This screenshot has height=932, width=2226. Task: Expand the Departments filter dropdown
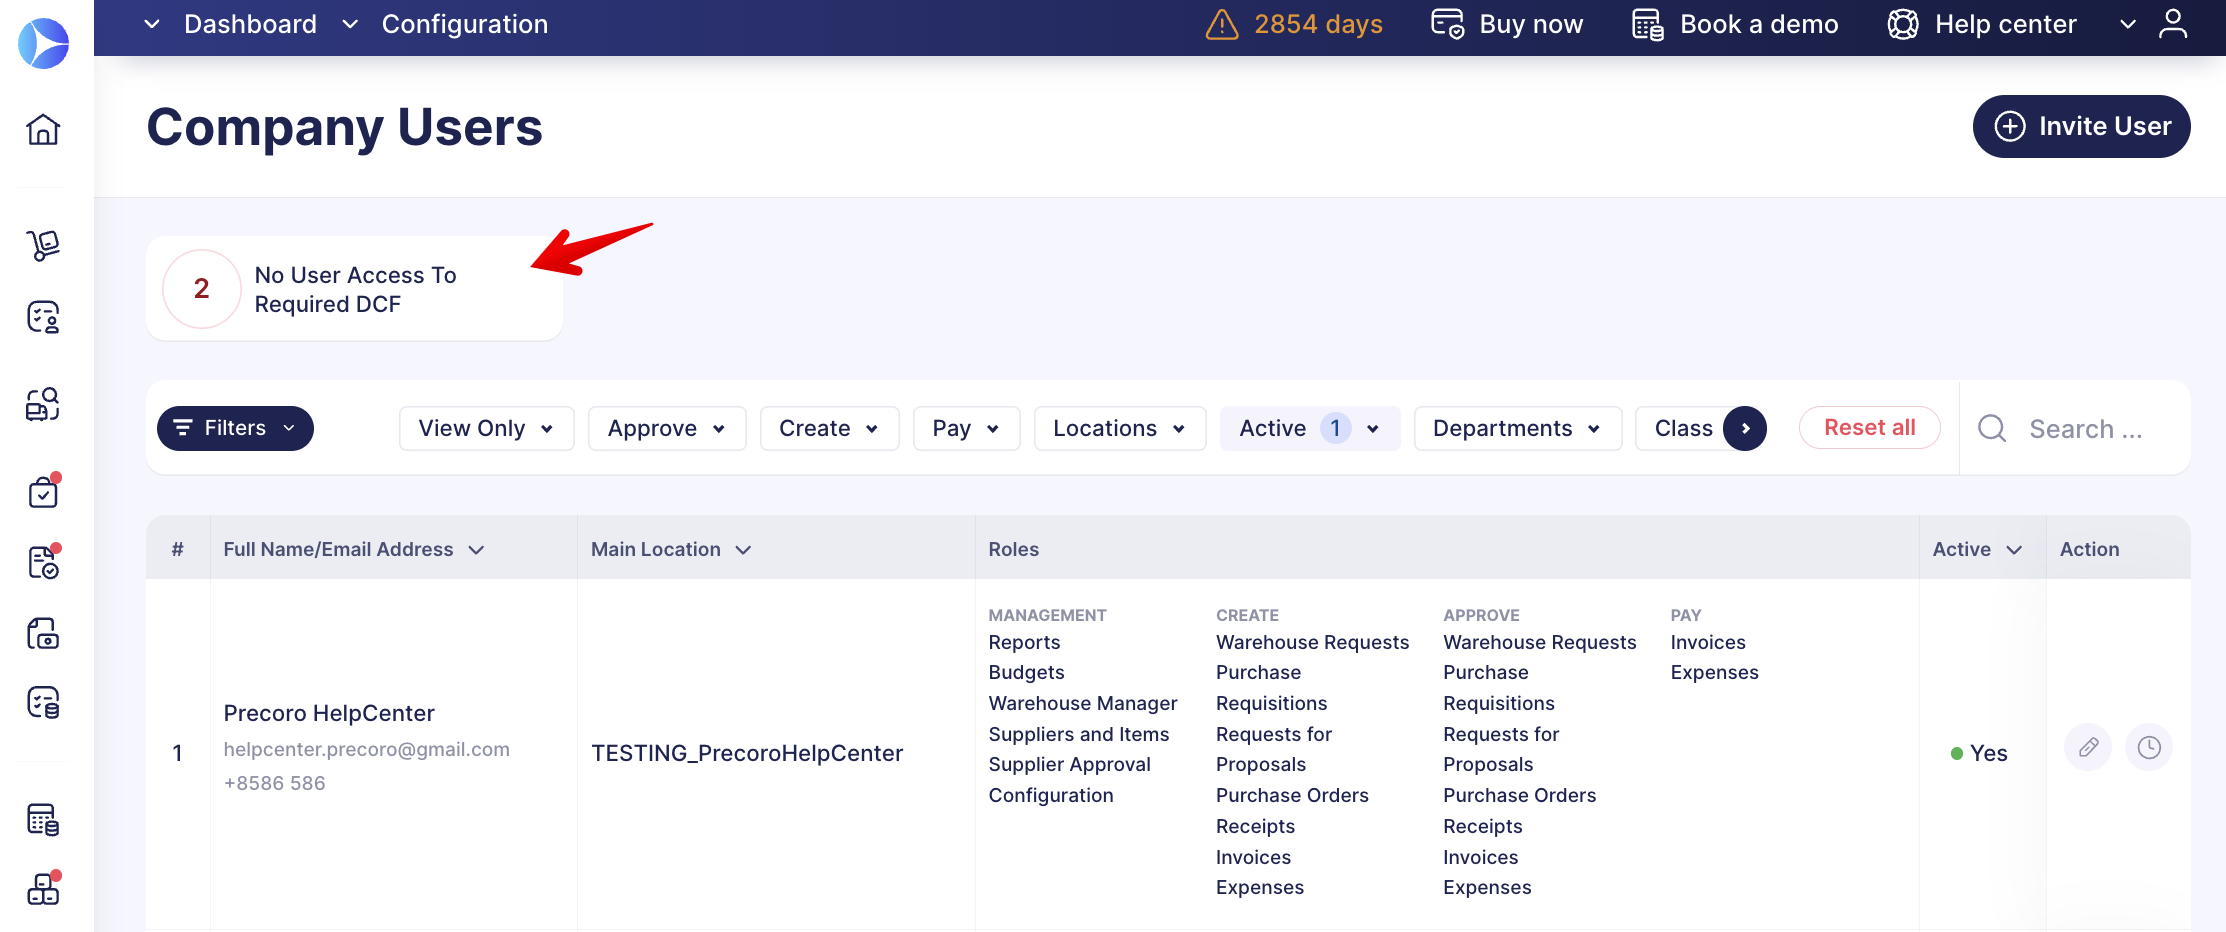pyautogui.click(x=1516, y=428)
